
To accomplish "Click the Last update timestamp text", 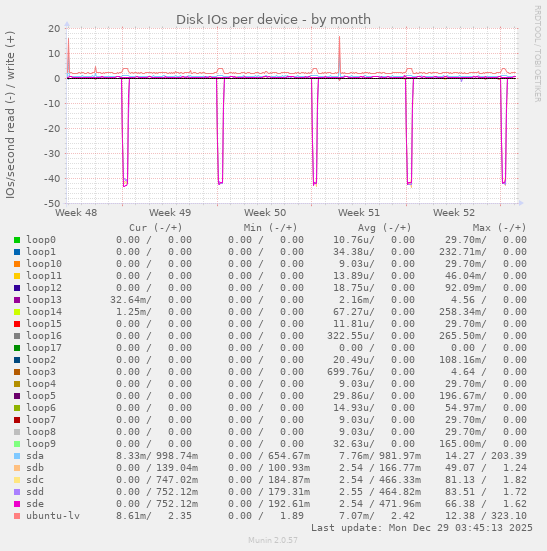I will tap(422, 528).
